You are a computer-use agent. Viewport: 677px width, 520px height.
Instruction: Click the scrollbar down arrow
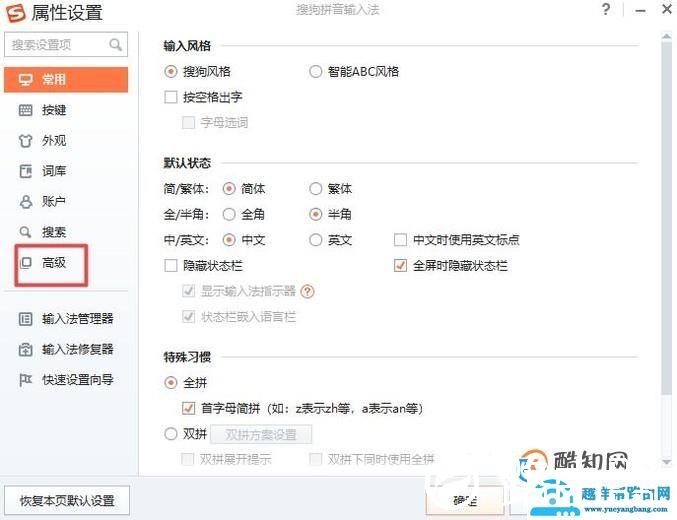click(x=666, y=462)
